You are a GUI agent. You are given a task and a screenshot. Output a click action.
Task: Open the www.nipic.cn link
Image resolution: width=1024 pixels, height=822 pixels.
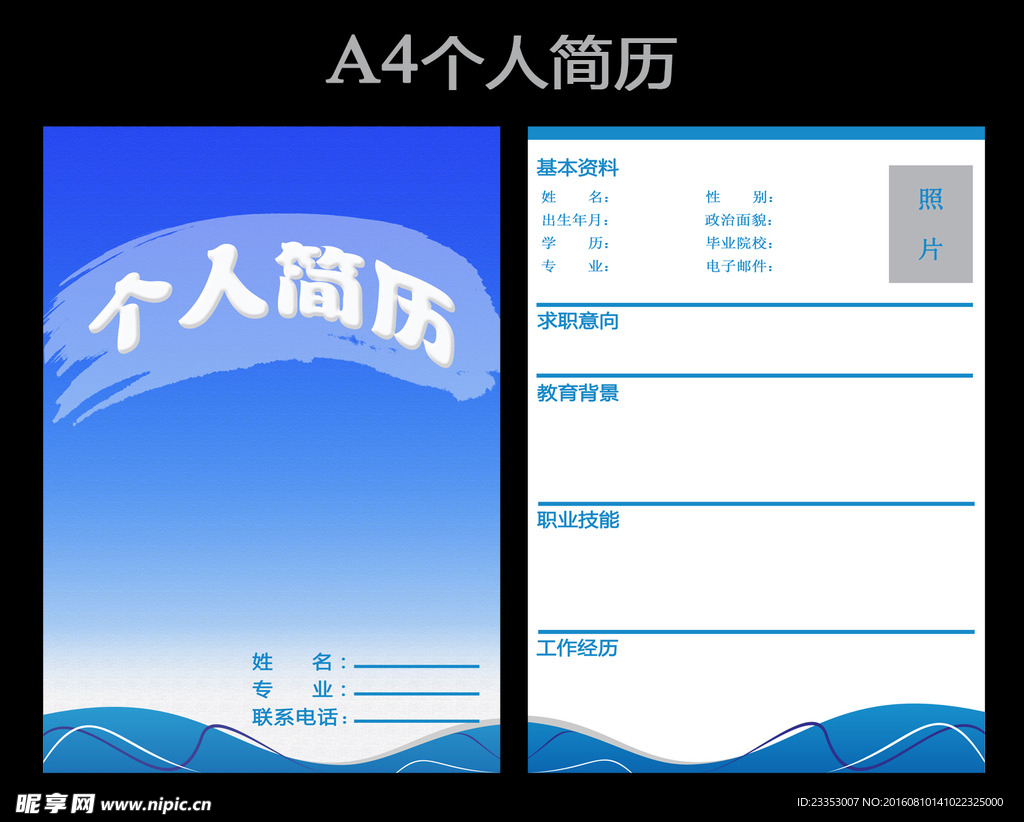pos(156,804)
